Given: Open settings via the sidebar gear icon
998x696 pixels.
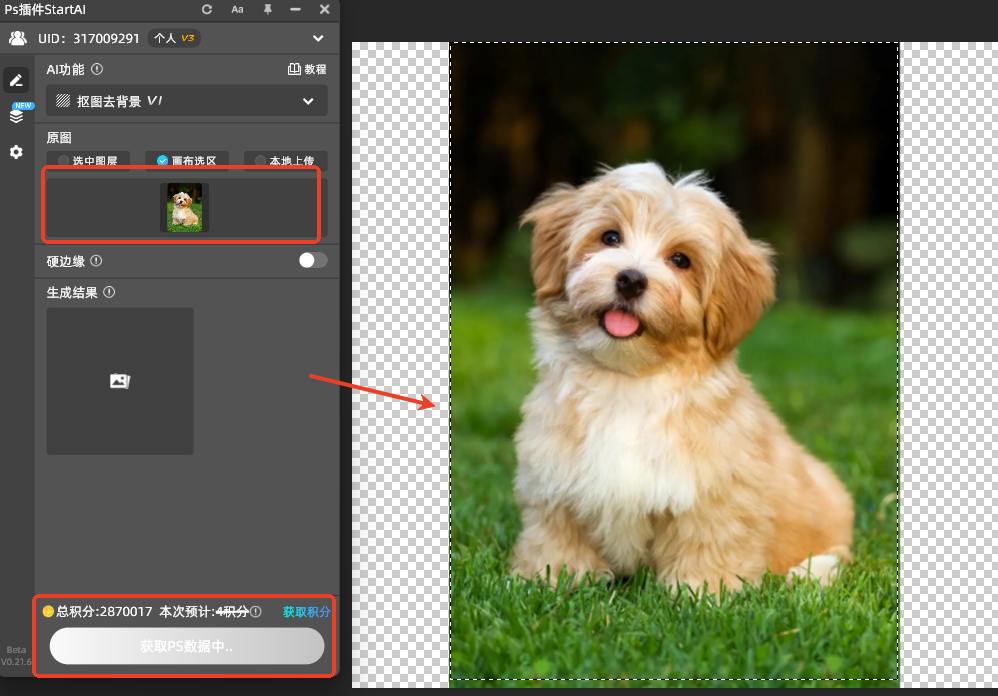Looking at the screenshot, I should pos(16,152).
